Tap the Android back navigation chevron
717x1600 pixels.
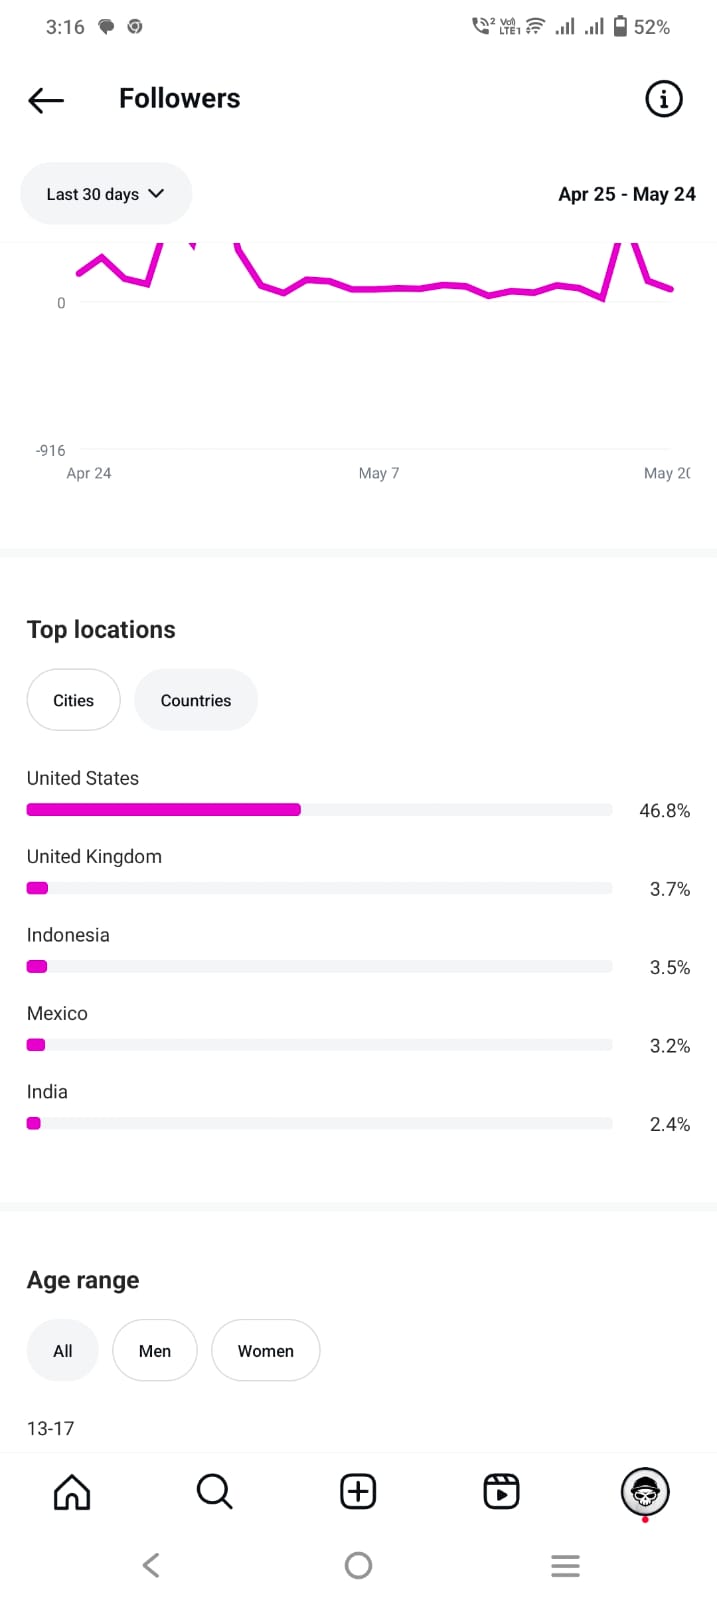point(151,1565)
